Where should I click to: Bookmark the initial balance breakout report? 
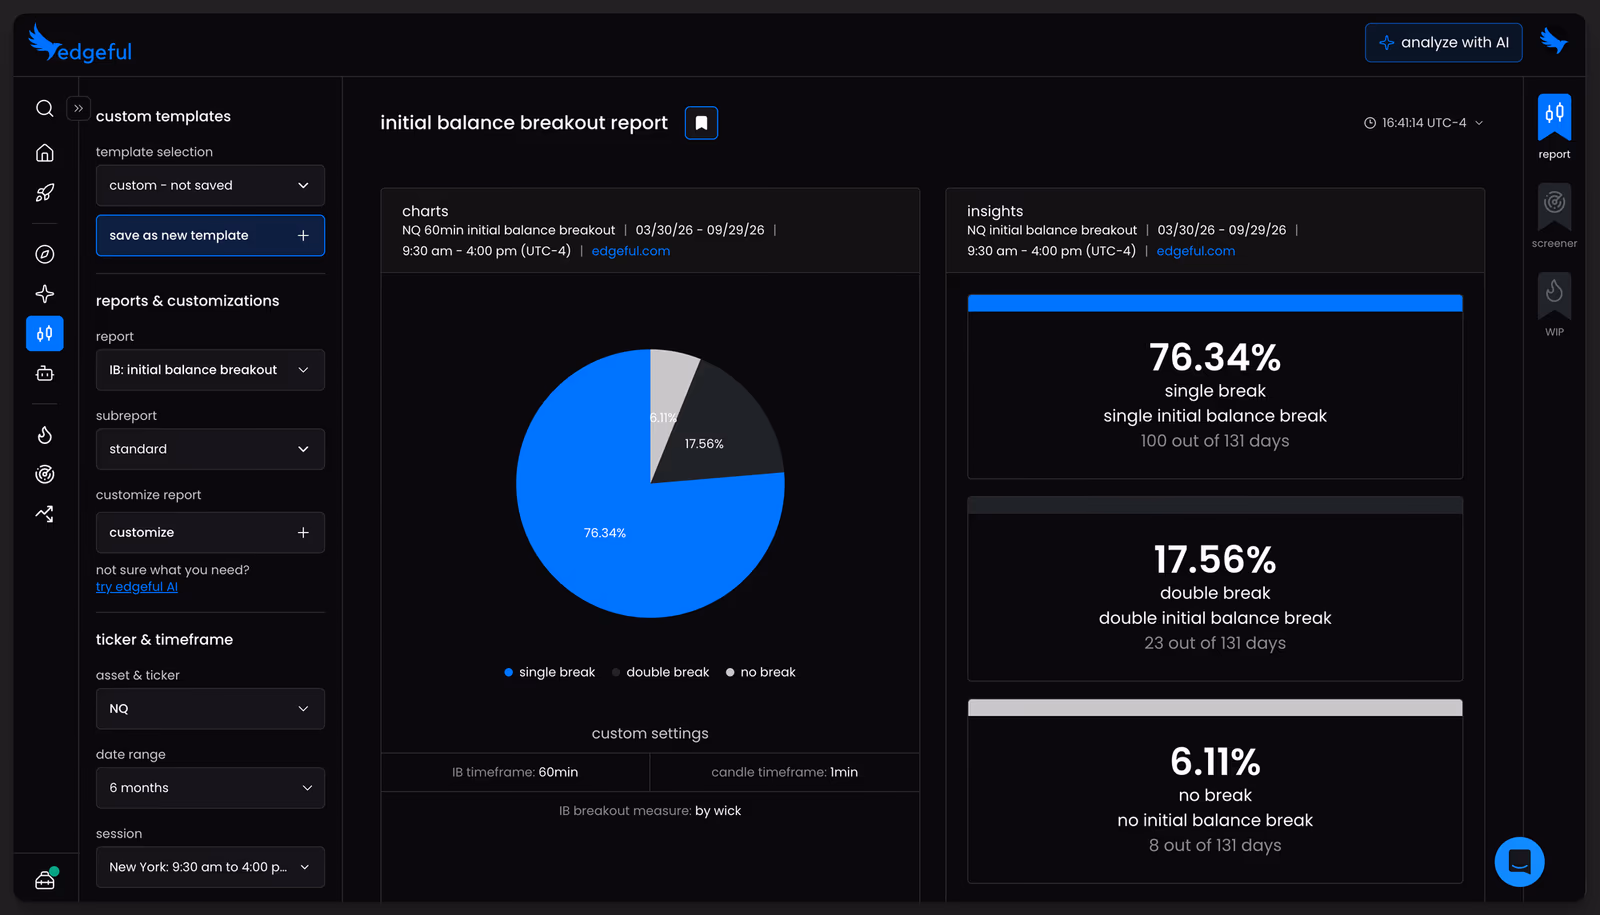[701, 123]
